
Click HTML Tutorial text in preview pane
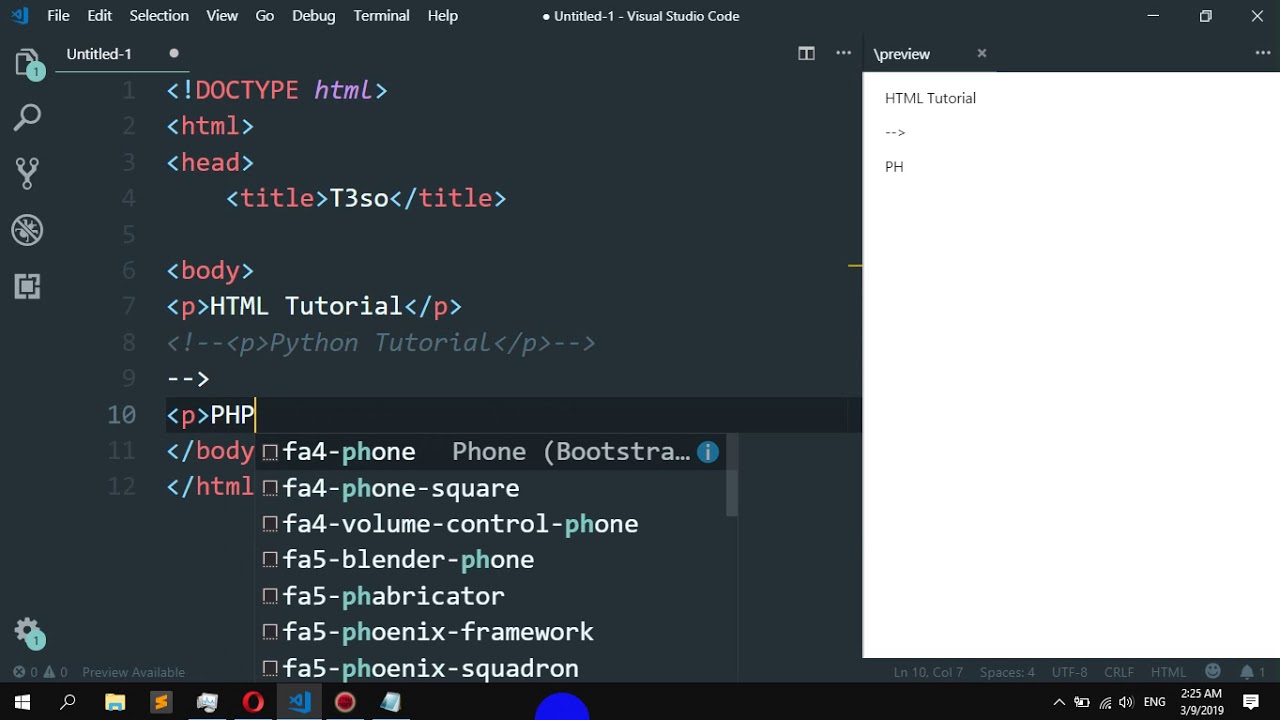pyautogui.click(x=930, y=98)
